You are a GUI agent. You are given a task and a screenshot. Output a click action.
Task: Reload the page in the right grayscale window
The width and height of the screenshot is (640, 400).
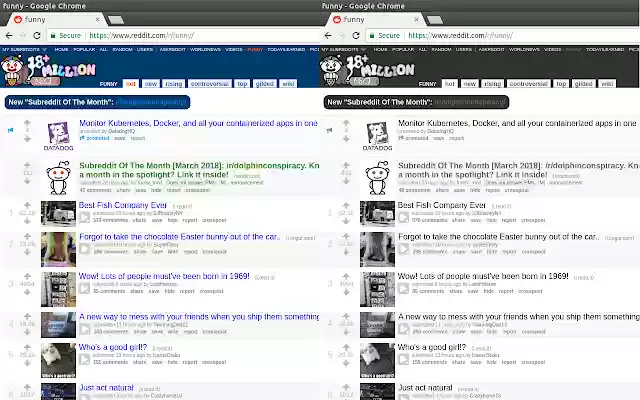(x=356, y=36)
